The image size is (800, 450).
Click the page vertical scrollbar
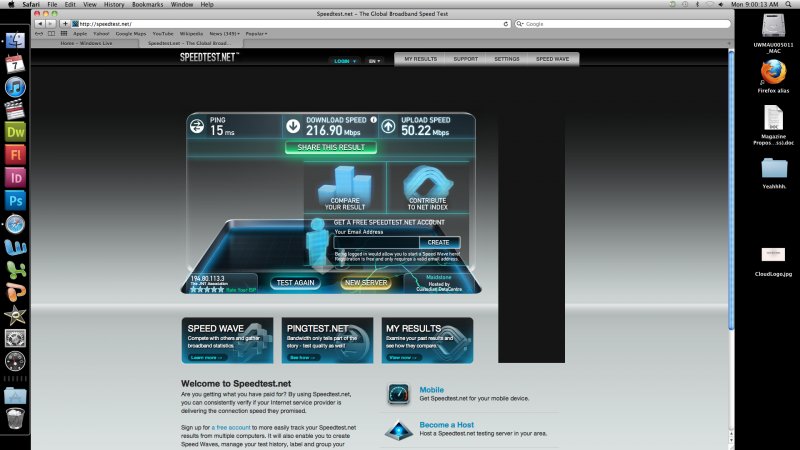pos(731,189)
